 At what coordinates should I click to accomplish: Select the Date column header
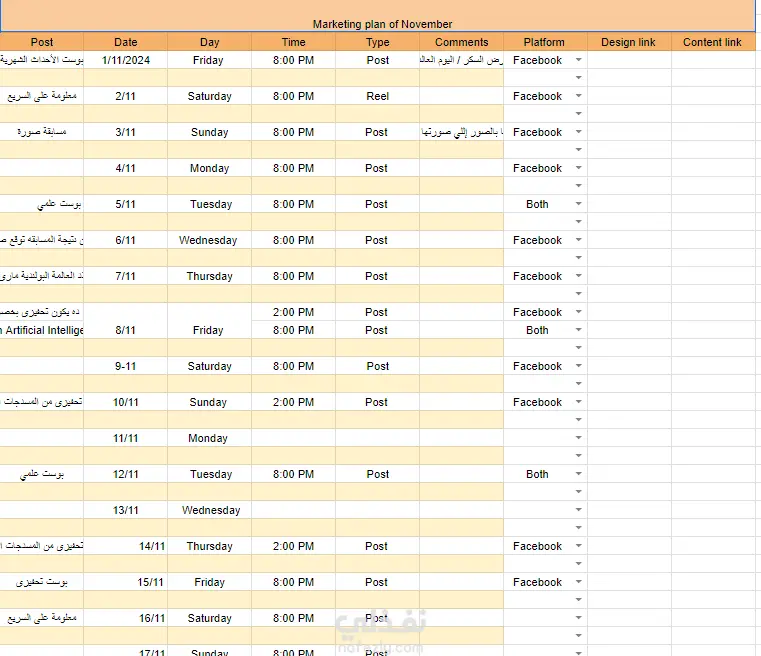coord(126,42)
